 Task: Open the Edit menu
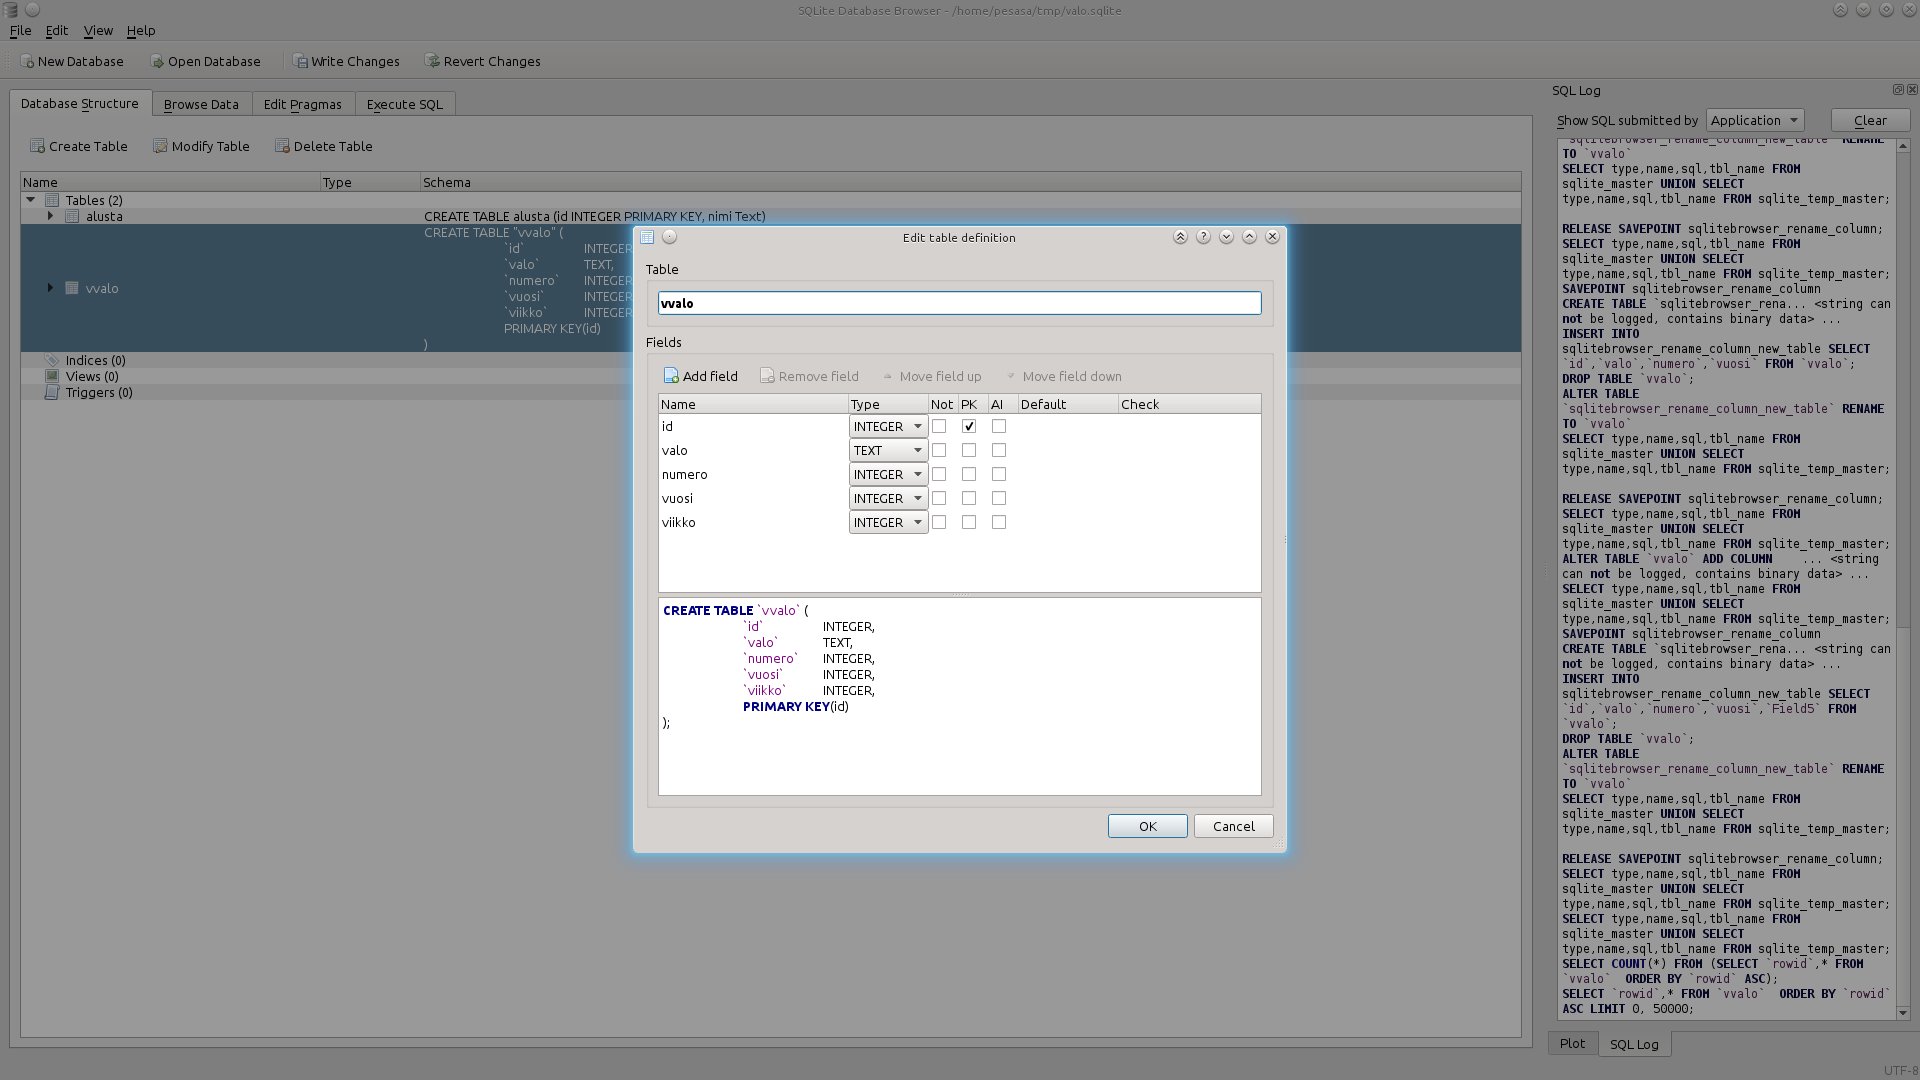[x=57, y=31]
